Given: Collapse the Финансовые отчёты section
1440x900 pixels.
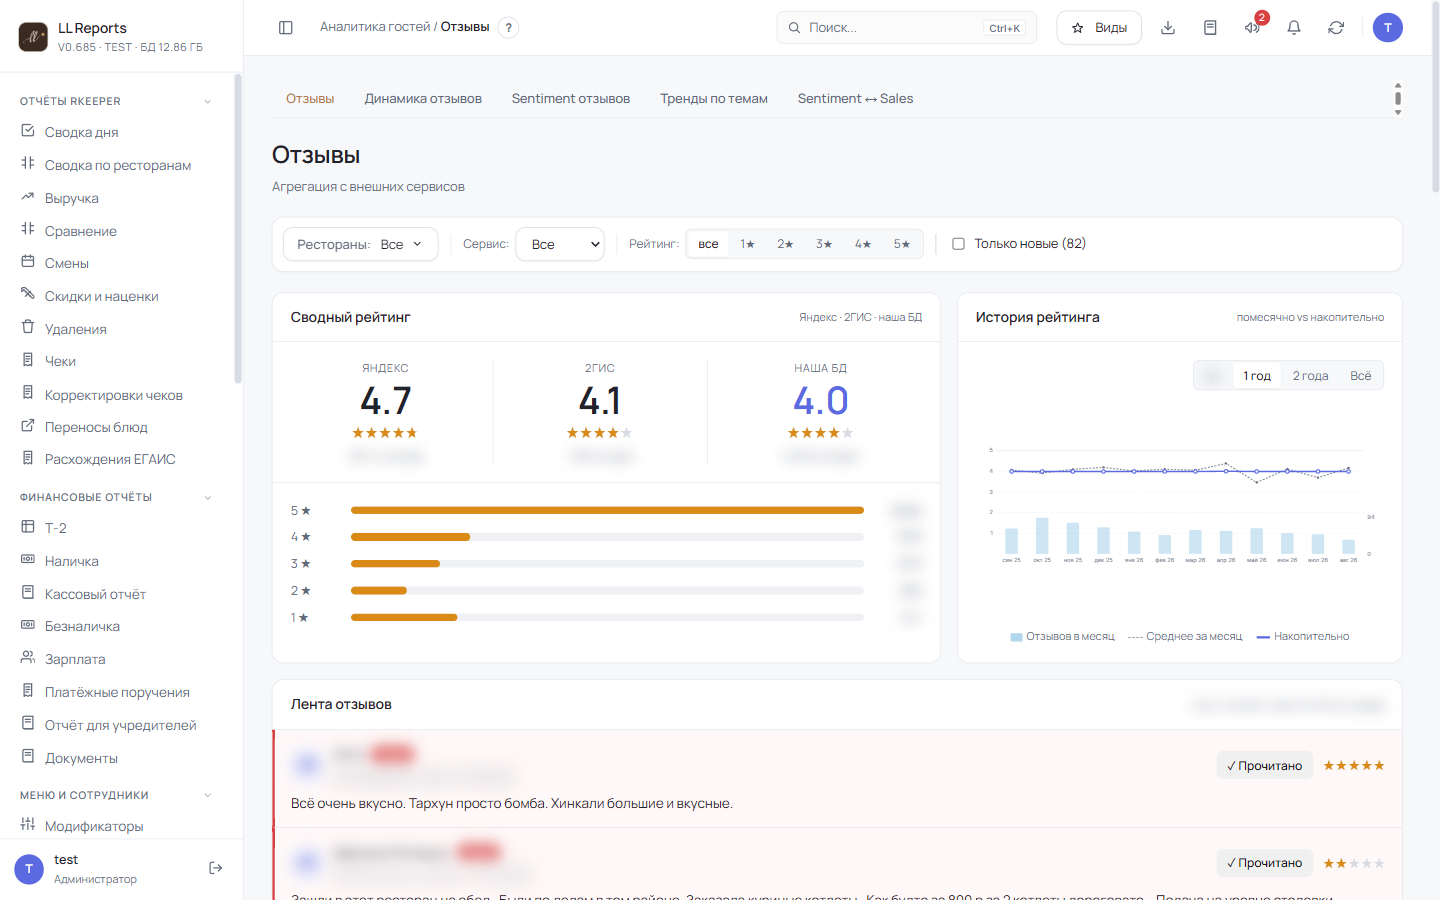Looking at the screenshot, I should pos(208,497).
